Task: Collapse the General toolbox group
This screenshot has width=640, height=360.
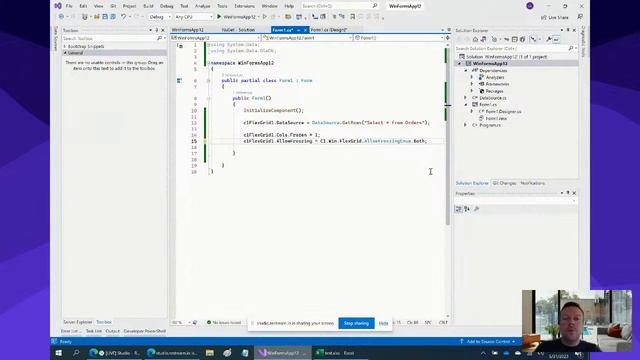Action: click(65, 53)
